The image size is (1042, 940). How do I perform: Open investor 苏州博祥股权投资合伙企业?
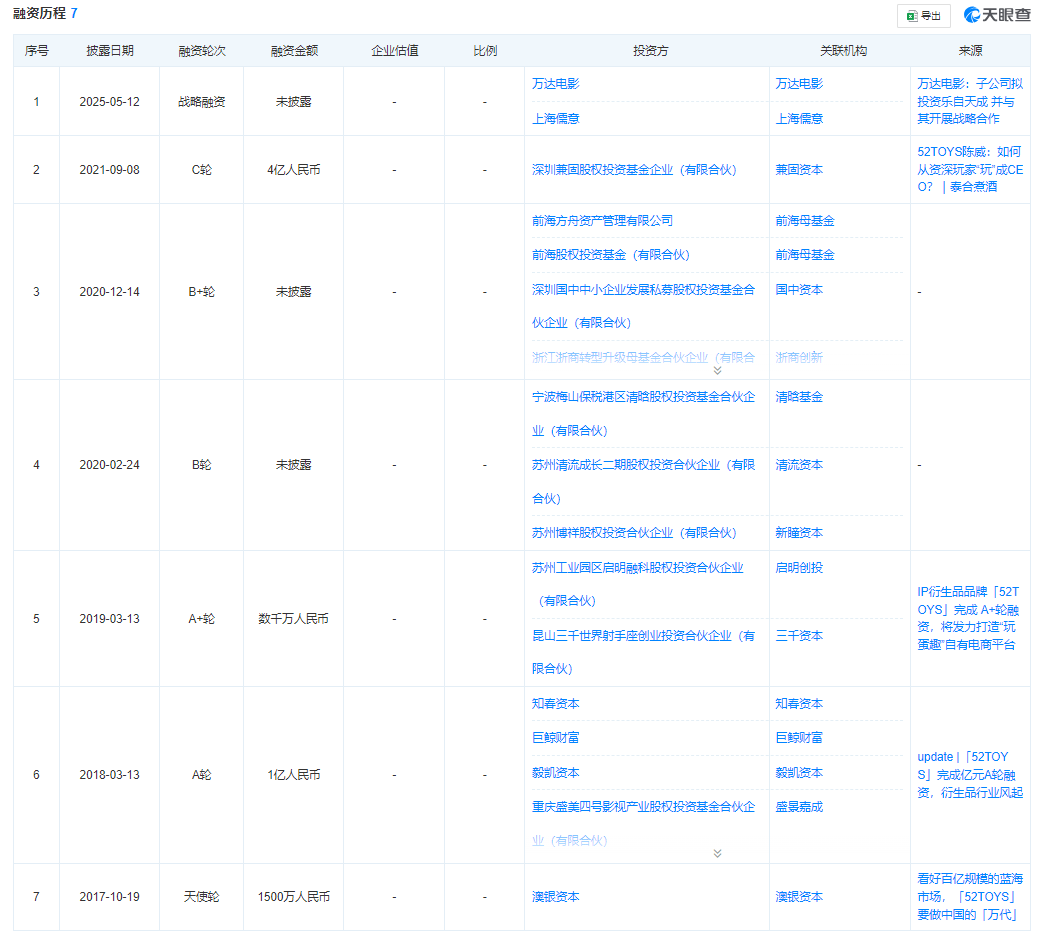pyautogui.click(x=634, y=533)
